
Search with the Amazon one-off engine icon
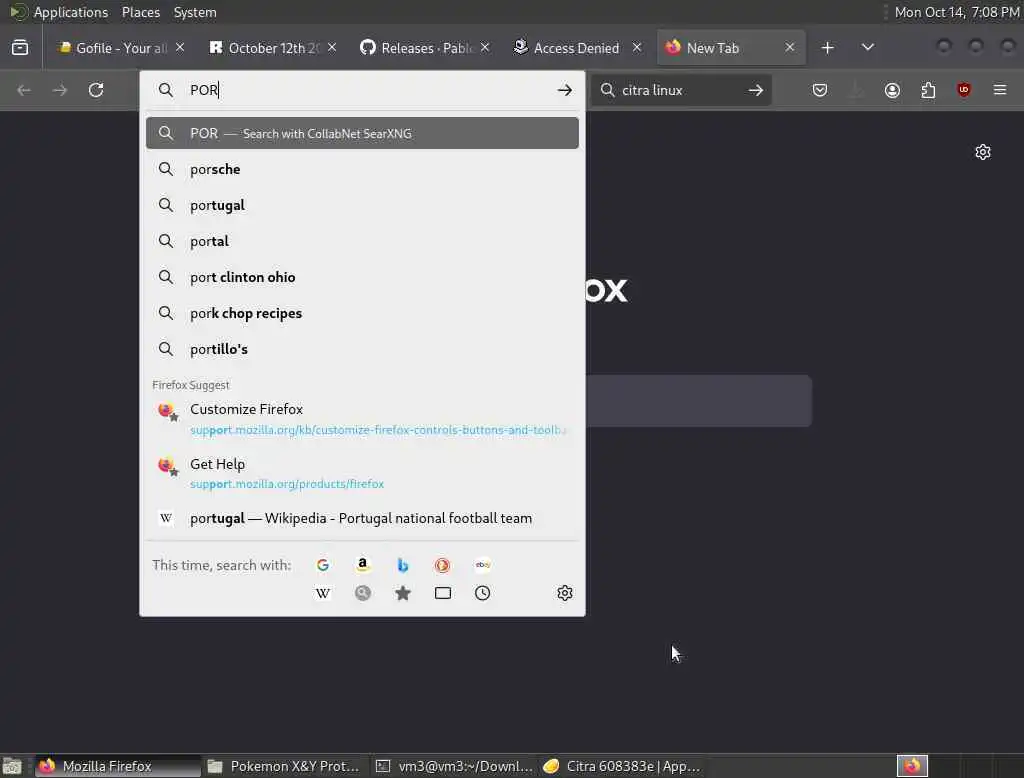click(x=362, y=565)
